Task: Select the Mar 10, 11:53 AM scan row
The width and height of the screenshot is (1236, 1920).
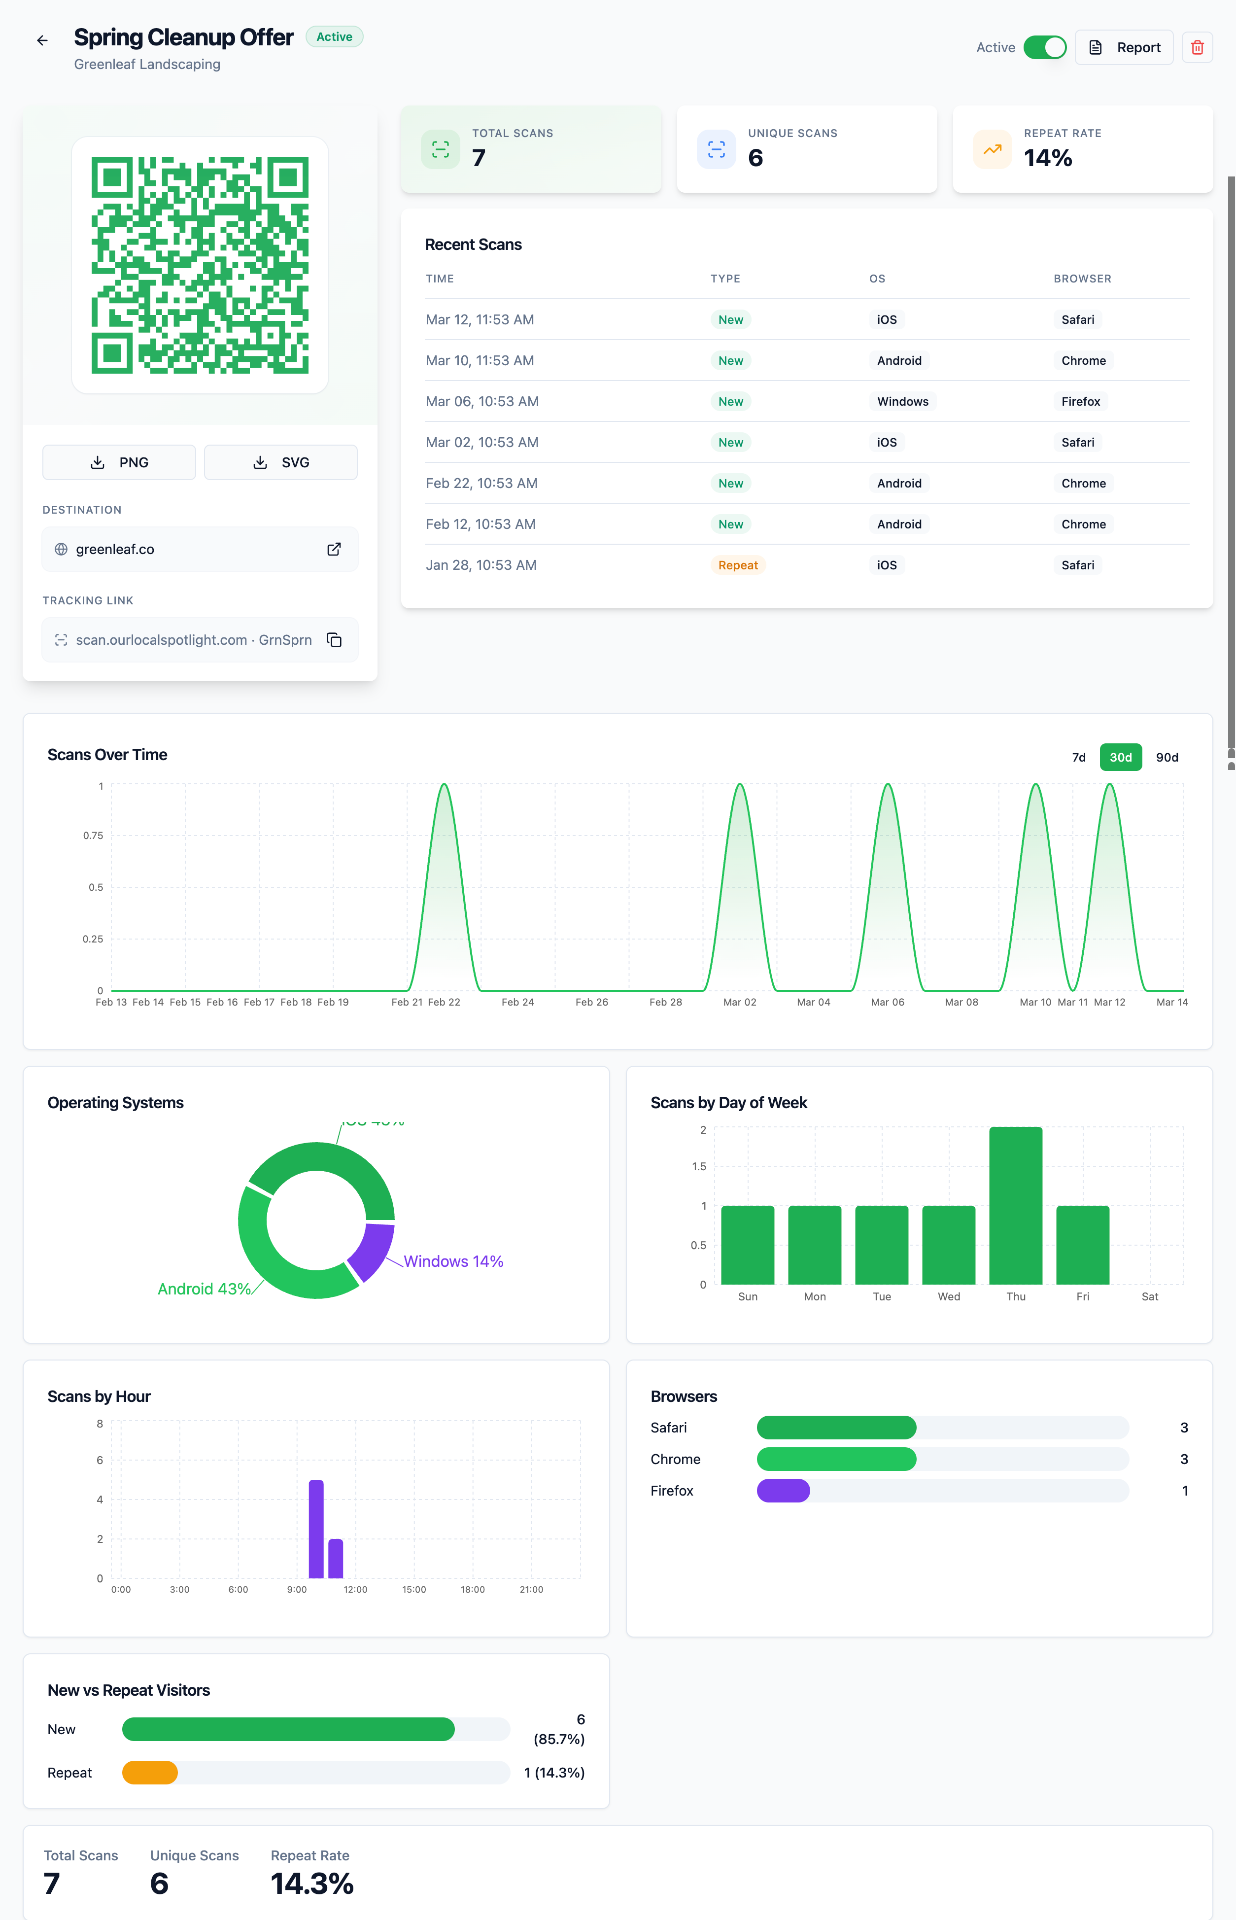Action: (807, 361)
